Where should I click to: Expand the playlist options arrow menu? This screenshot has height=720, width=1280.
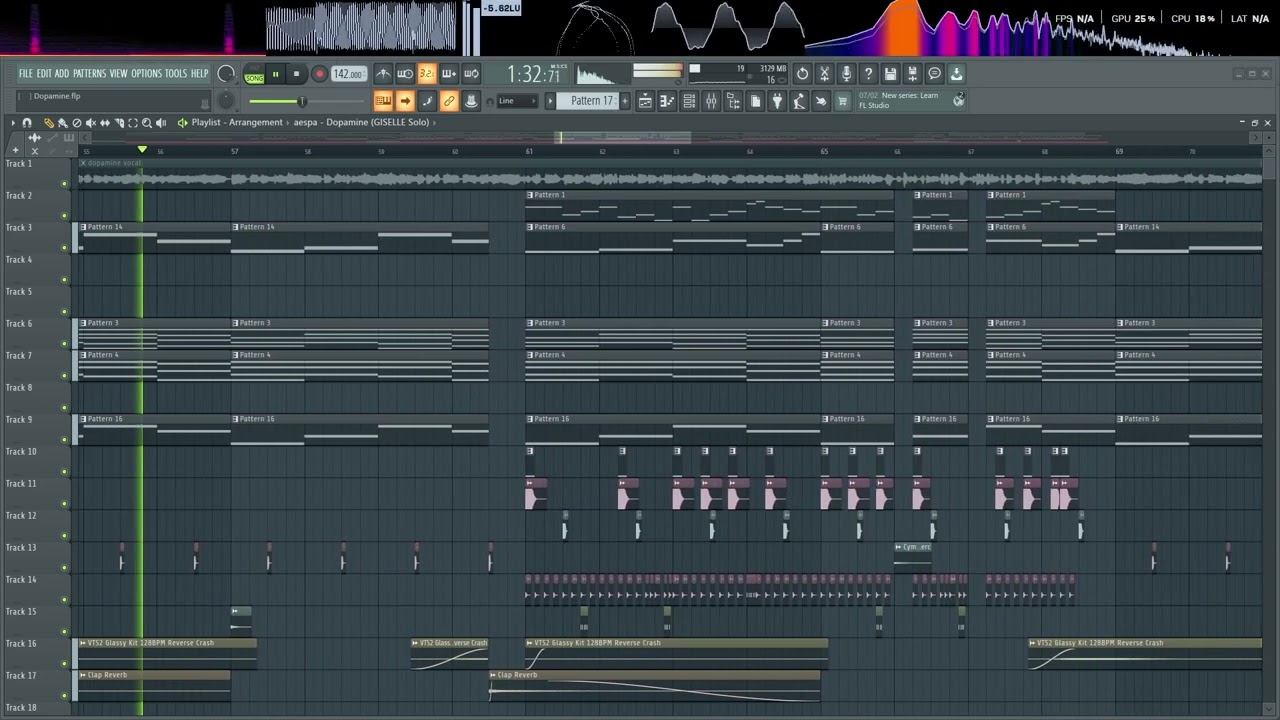[x=13, y=123]
